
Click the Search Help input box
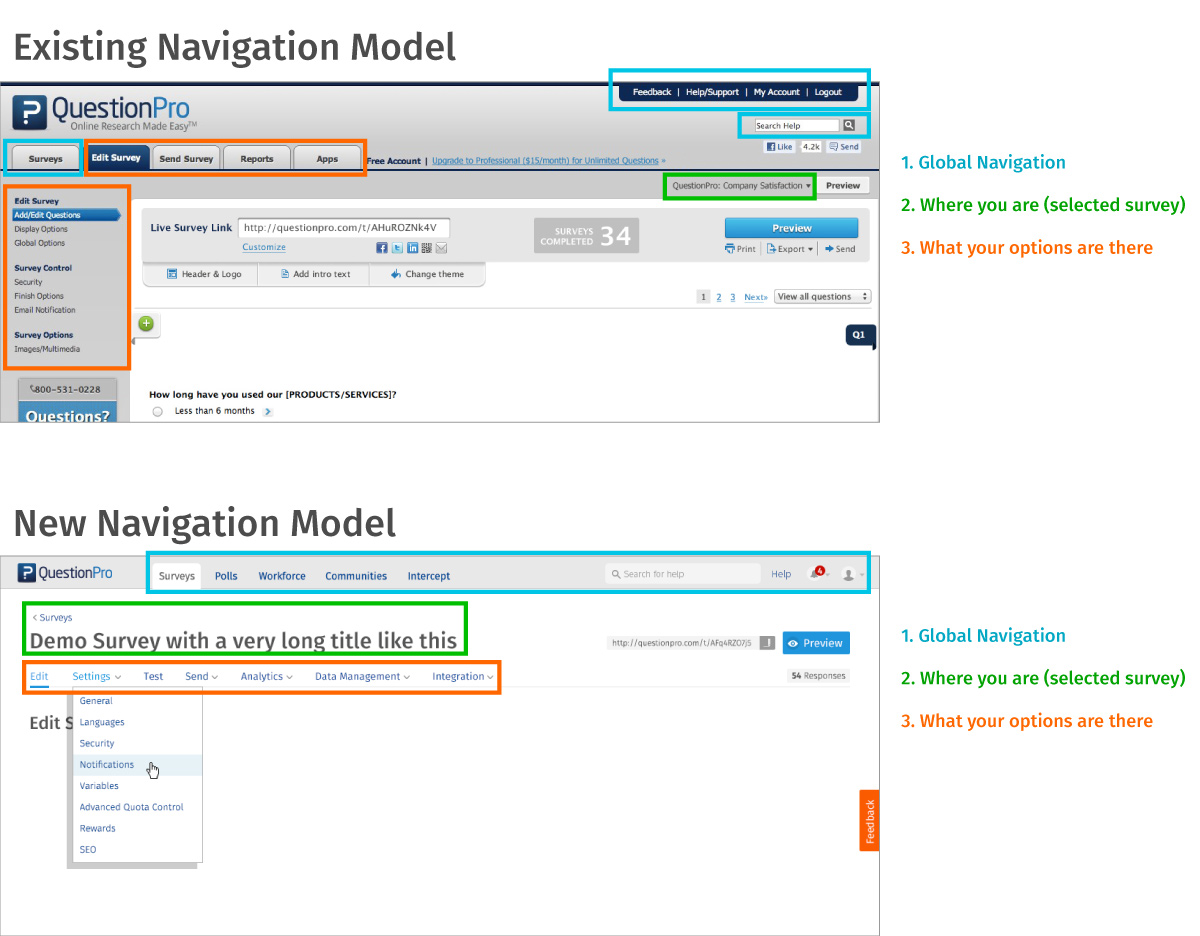[x=797, y=126]
